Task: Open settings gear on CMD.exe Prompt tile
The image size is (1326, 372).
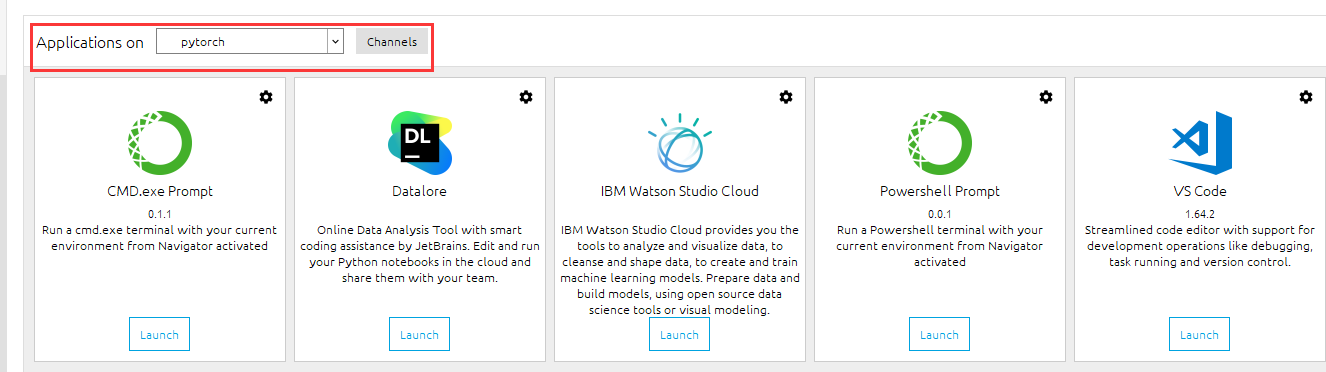Action: 266,97
